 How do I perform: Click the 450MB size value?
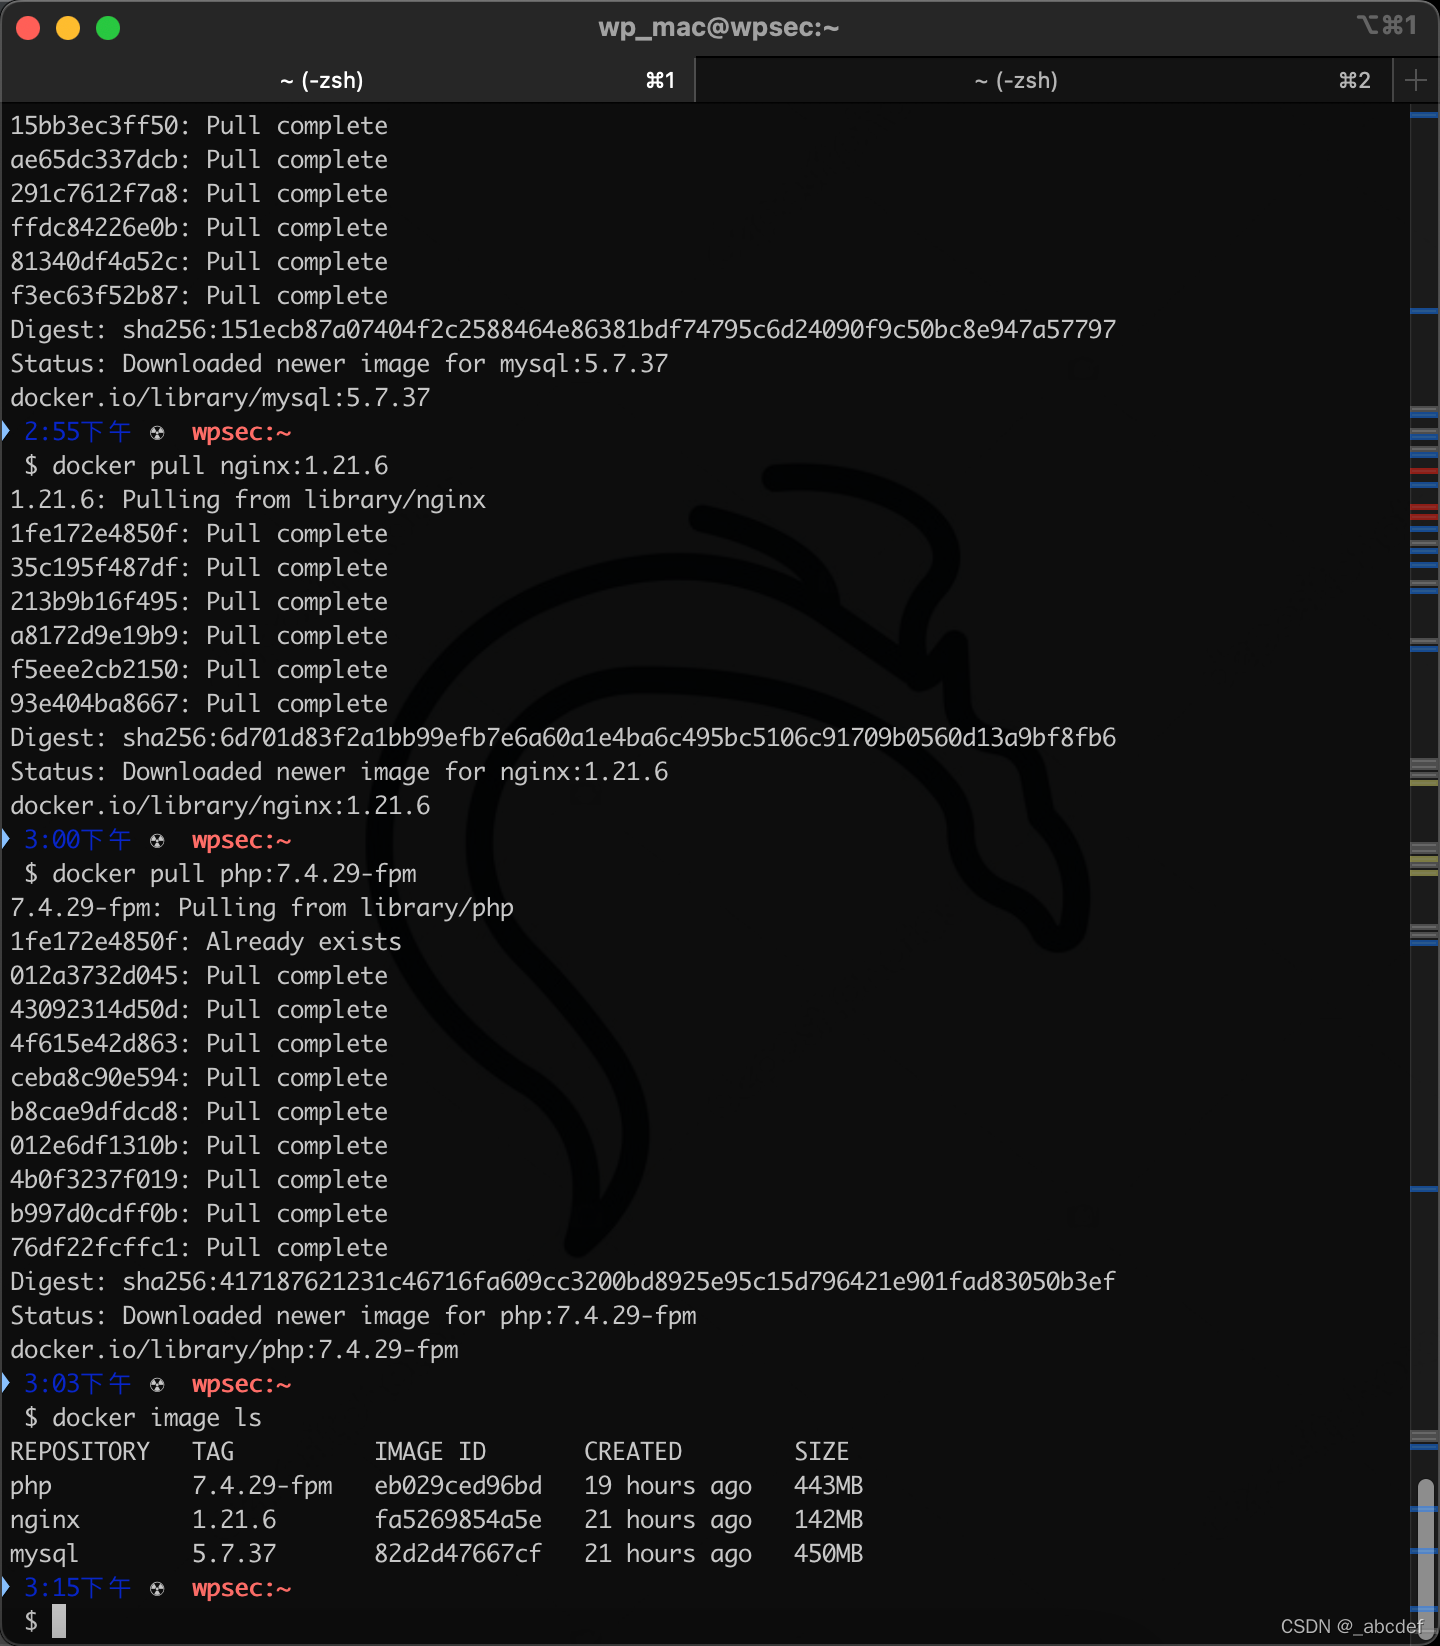(x=829, y=1554)
